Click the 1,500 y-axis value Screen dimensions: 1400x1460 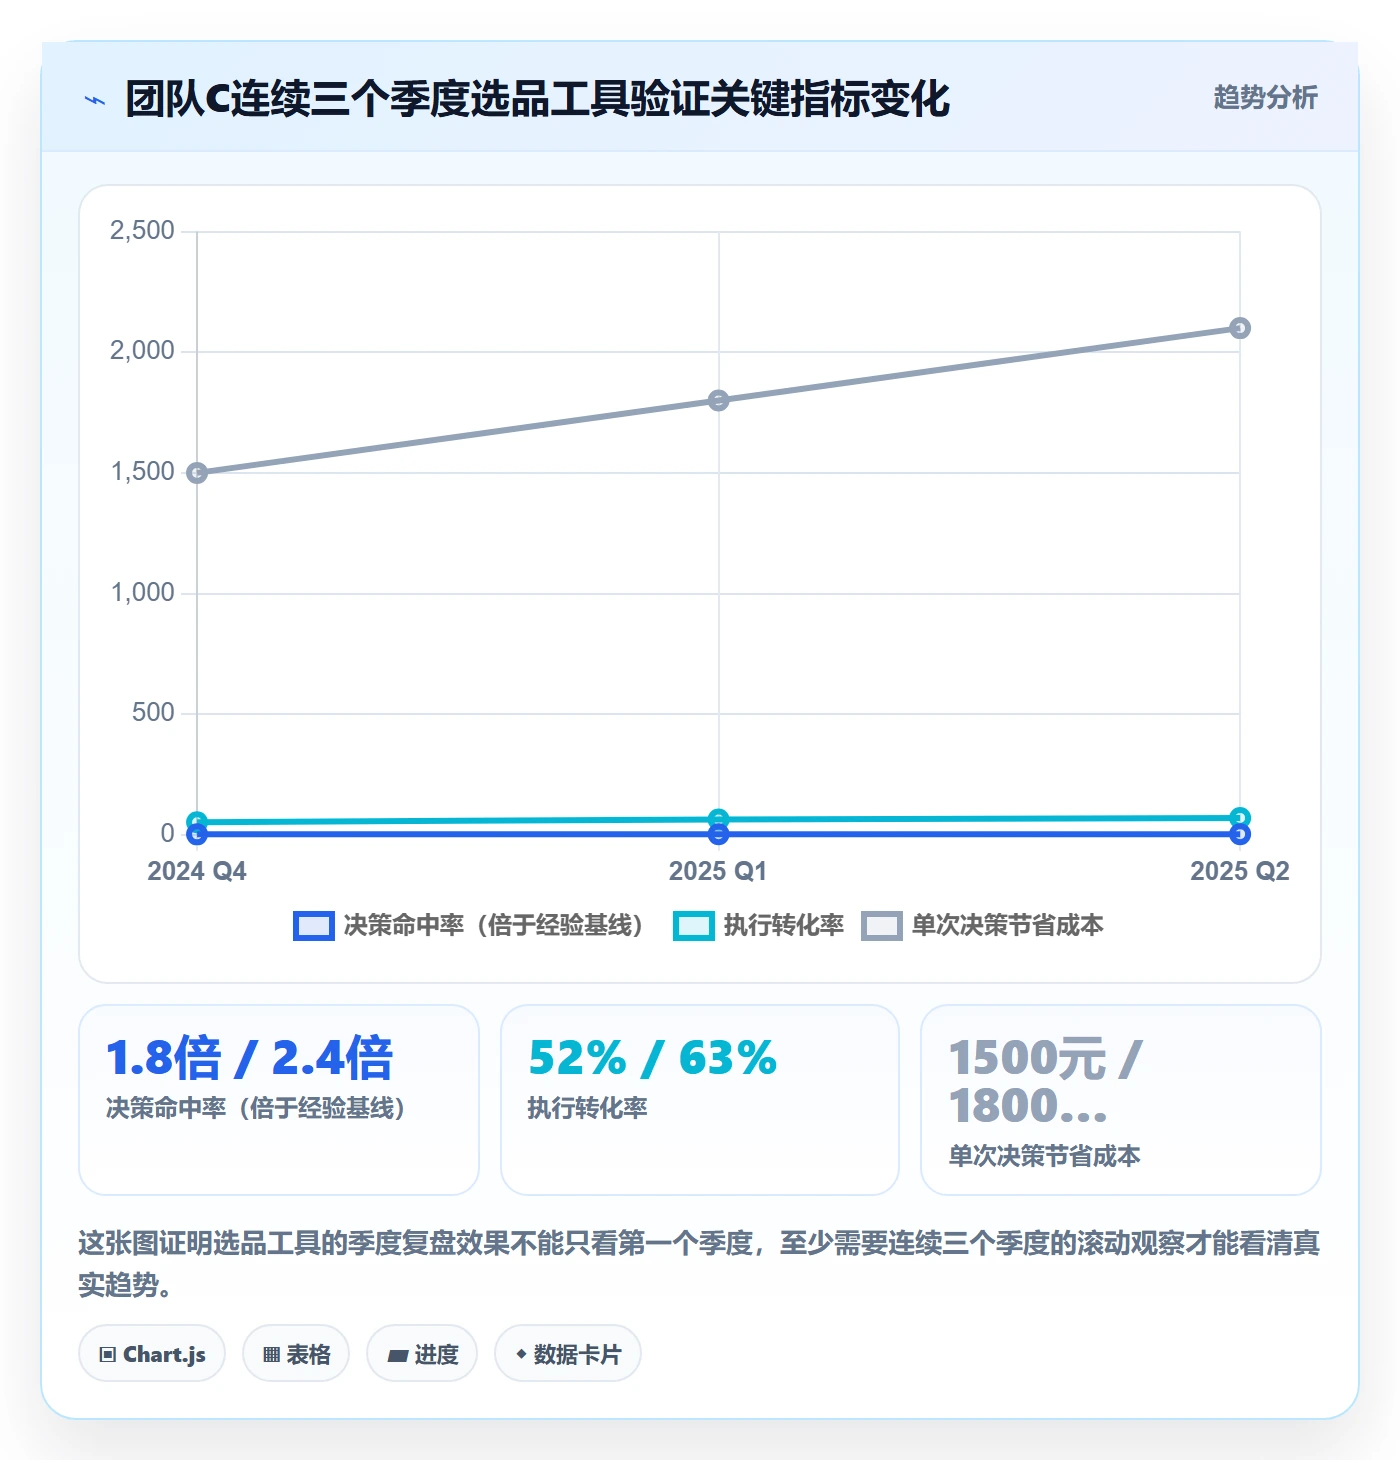coord(142,472)
